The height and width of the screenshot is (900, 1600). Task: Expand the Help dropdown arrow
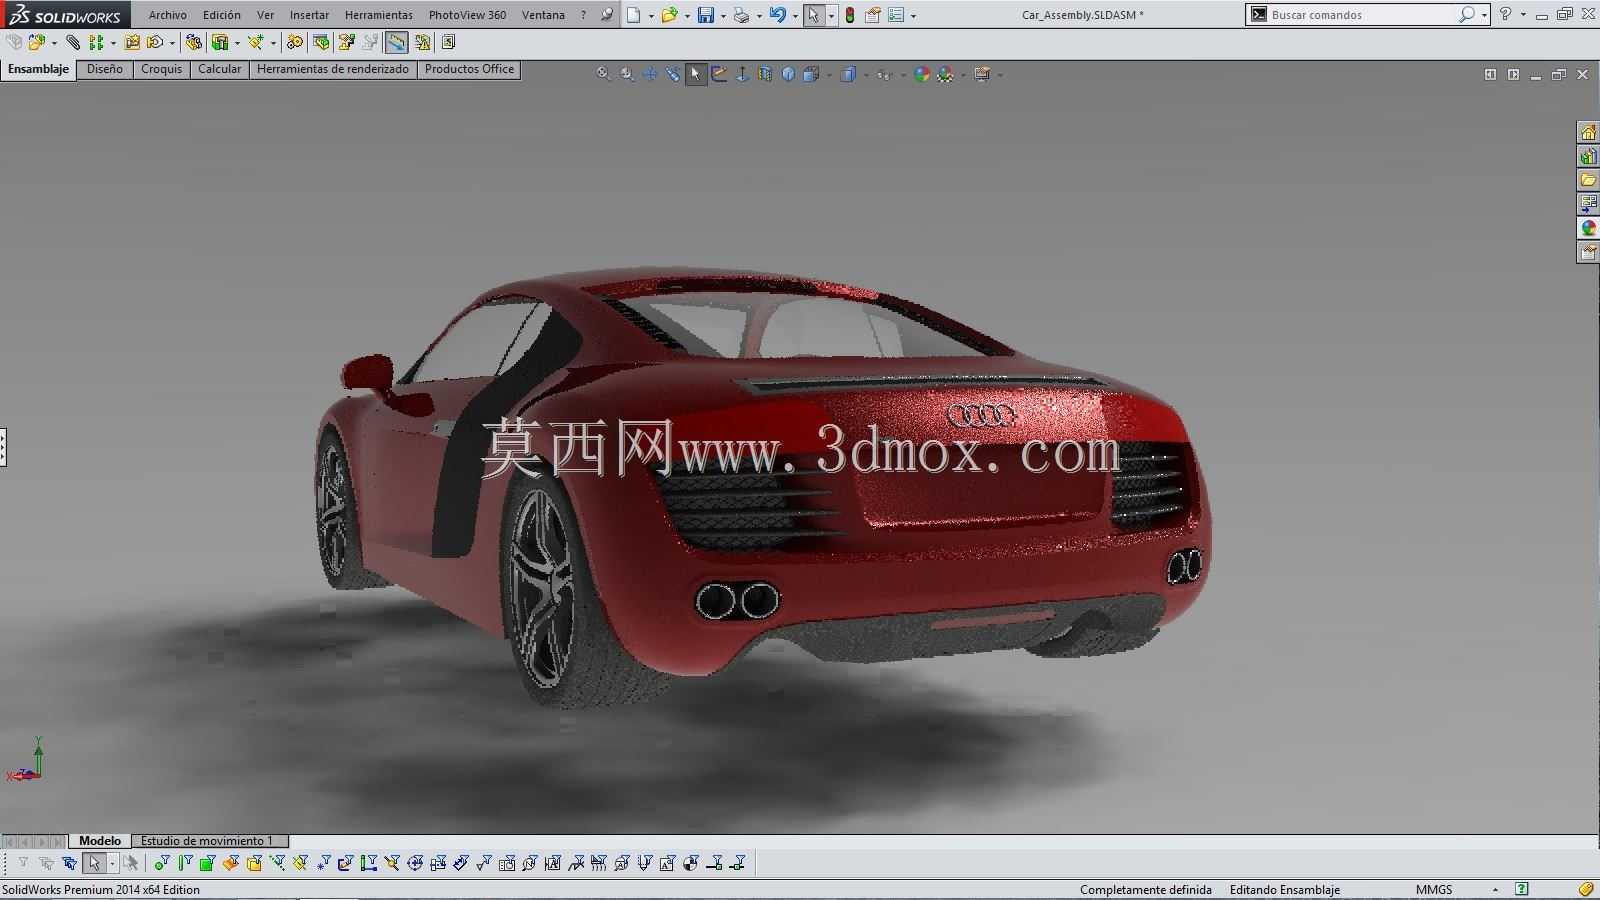1522,15
